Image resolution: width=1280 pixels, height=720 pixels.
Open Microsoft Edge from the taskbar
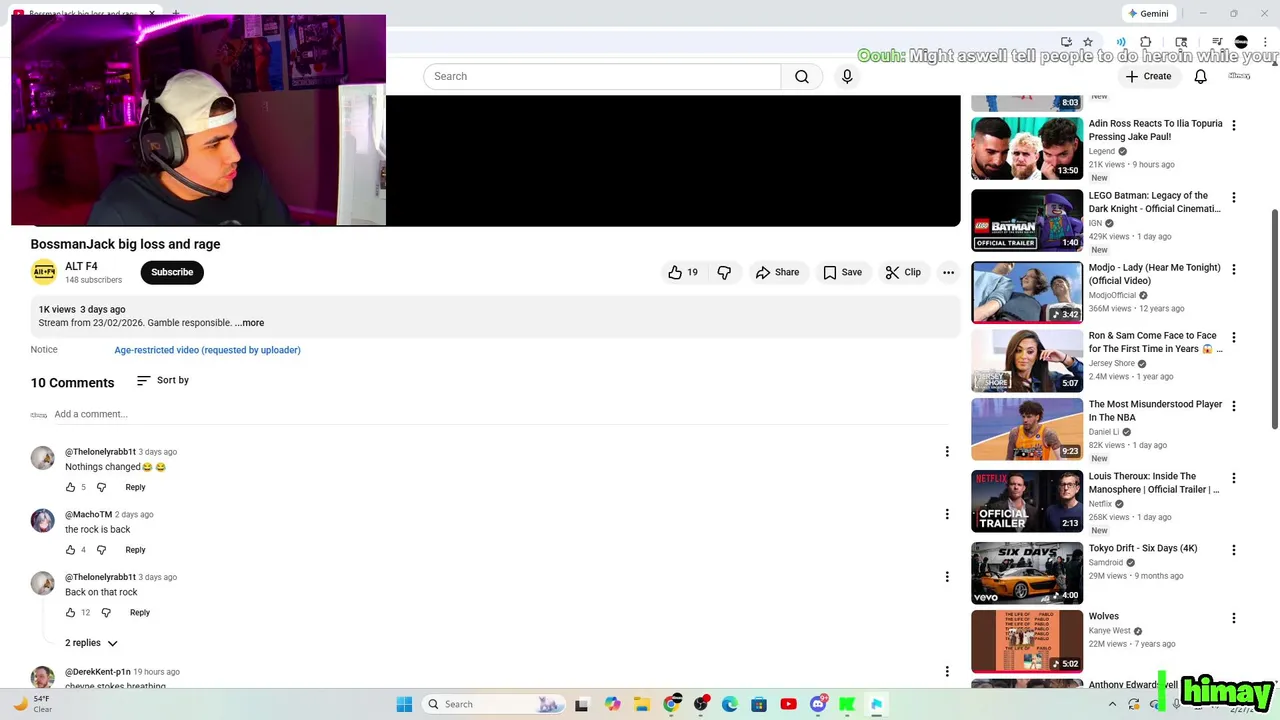[x=730, y=704]
